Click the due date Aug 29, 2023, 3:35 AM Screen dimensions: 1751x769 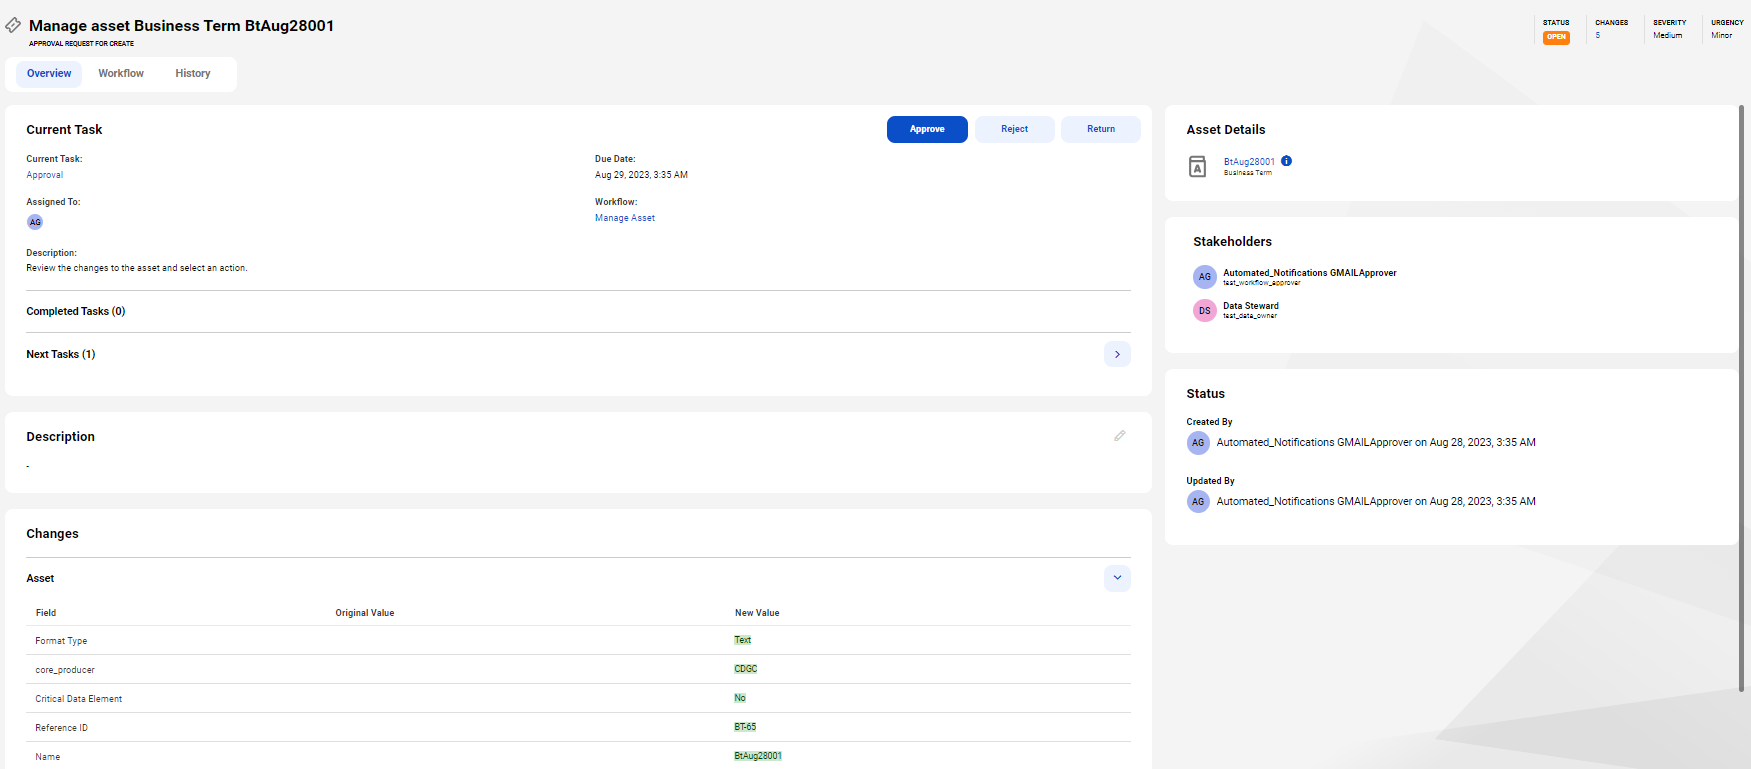[x=641, y=175]
